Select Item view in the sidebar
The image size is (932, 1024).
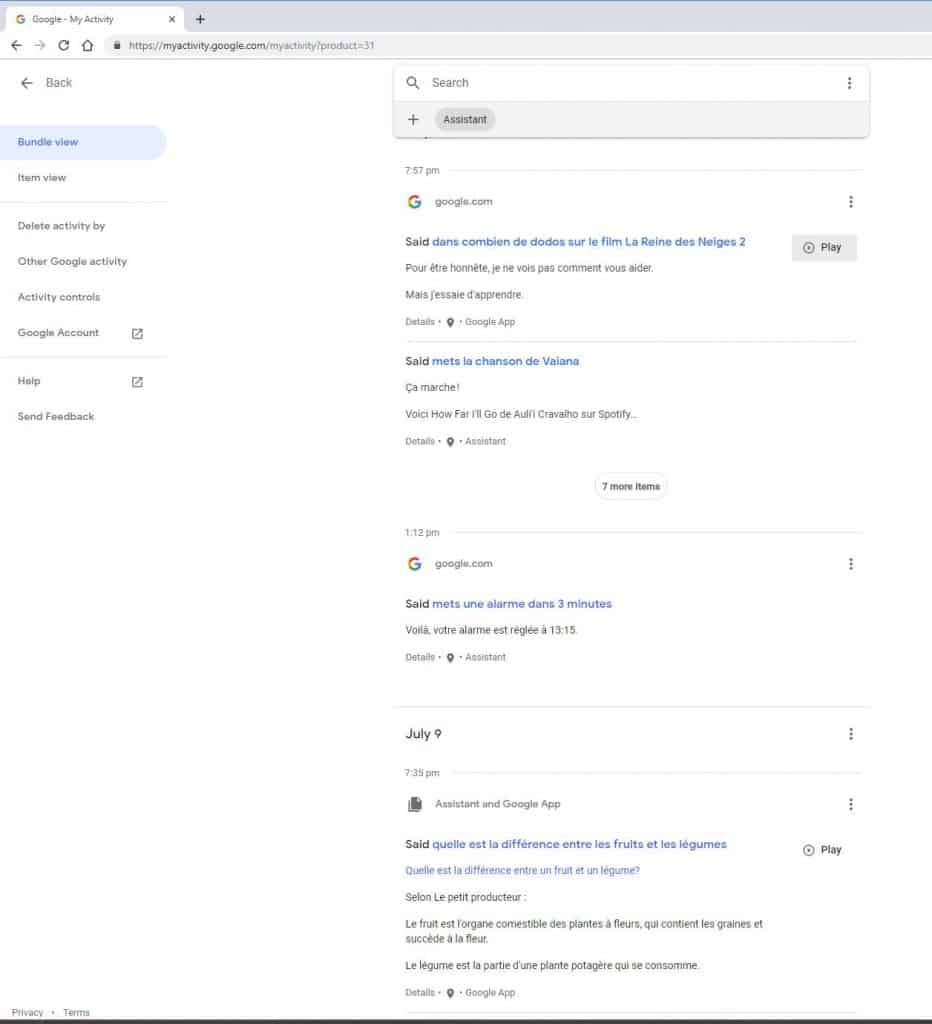point(42,178)
